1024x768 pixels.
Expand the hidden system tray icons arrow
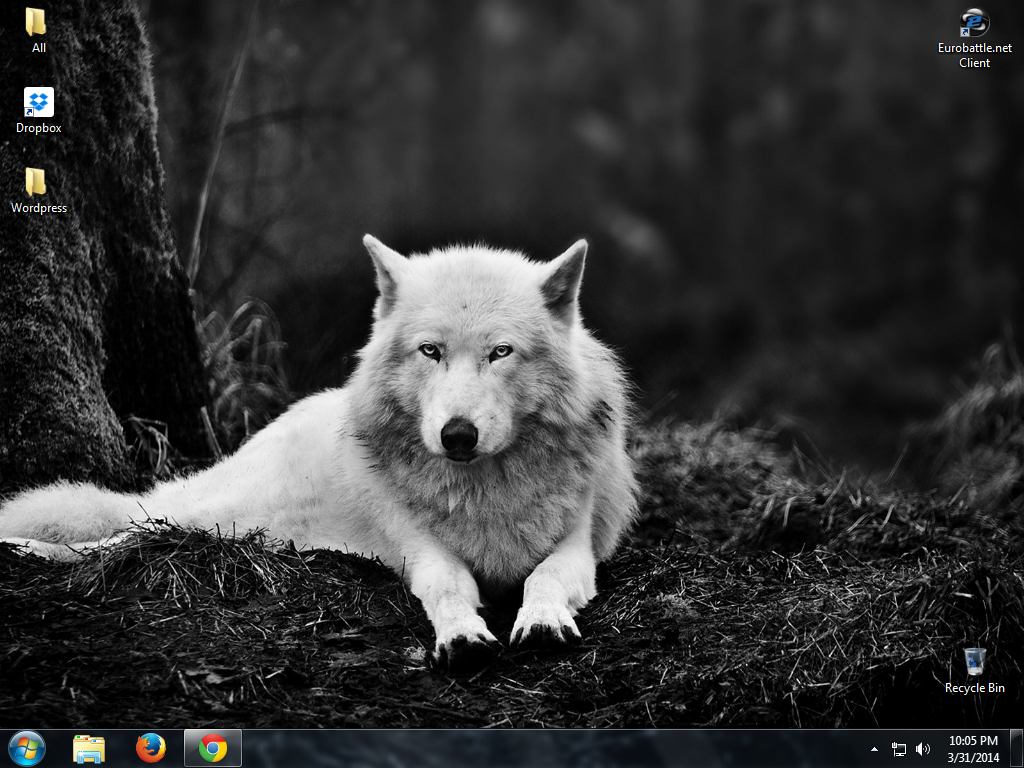click(x=875, y=748)
